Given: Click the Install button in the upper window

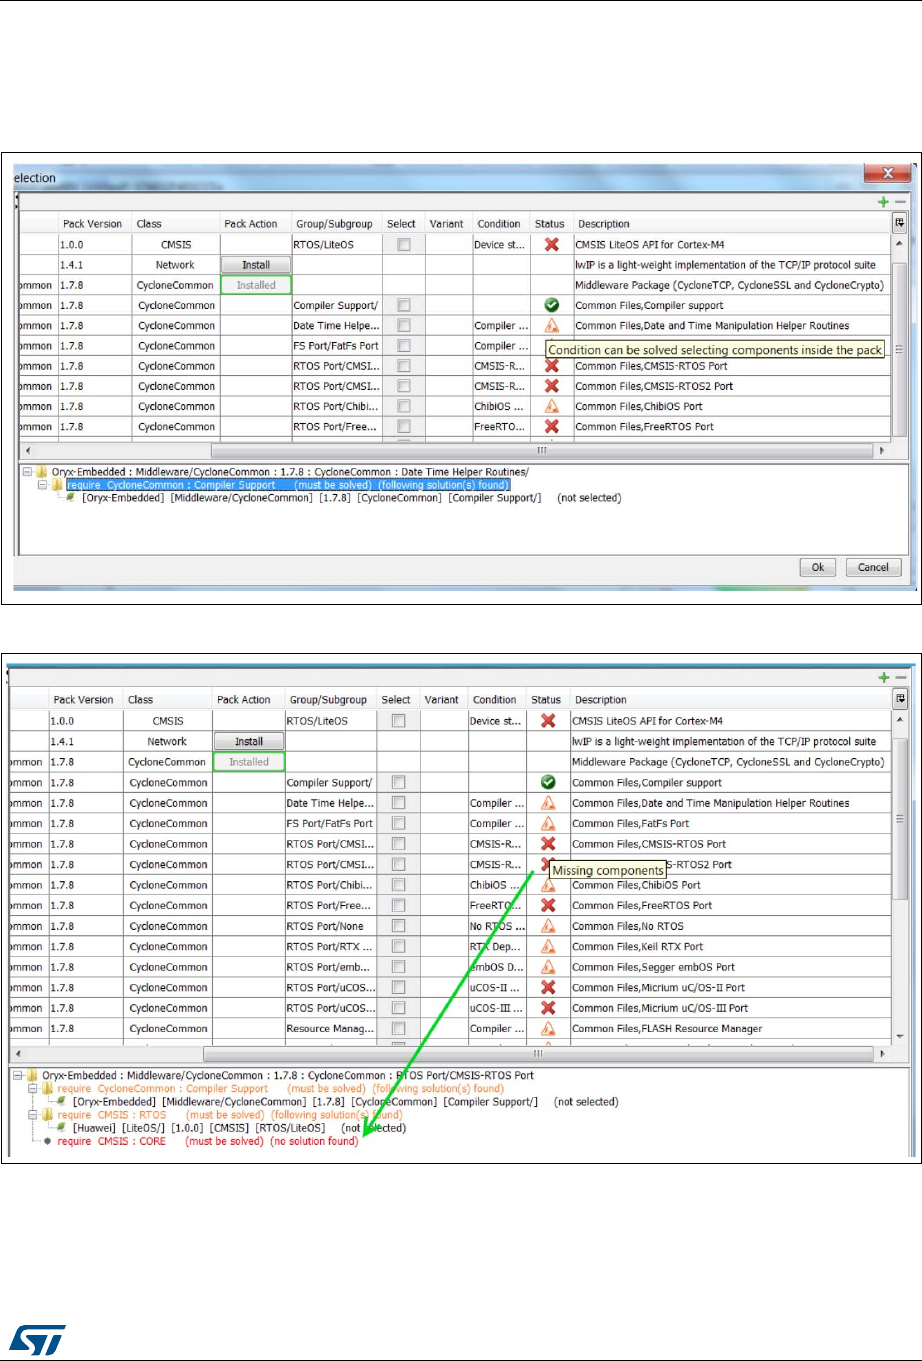Looking at the screenshot, I should [256, 265].
